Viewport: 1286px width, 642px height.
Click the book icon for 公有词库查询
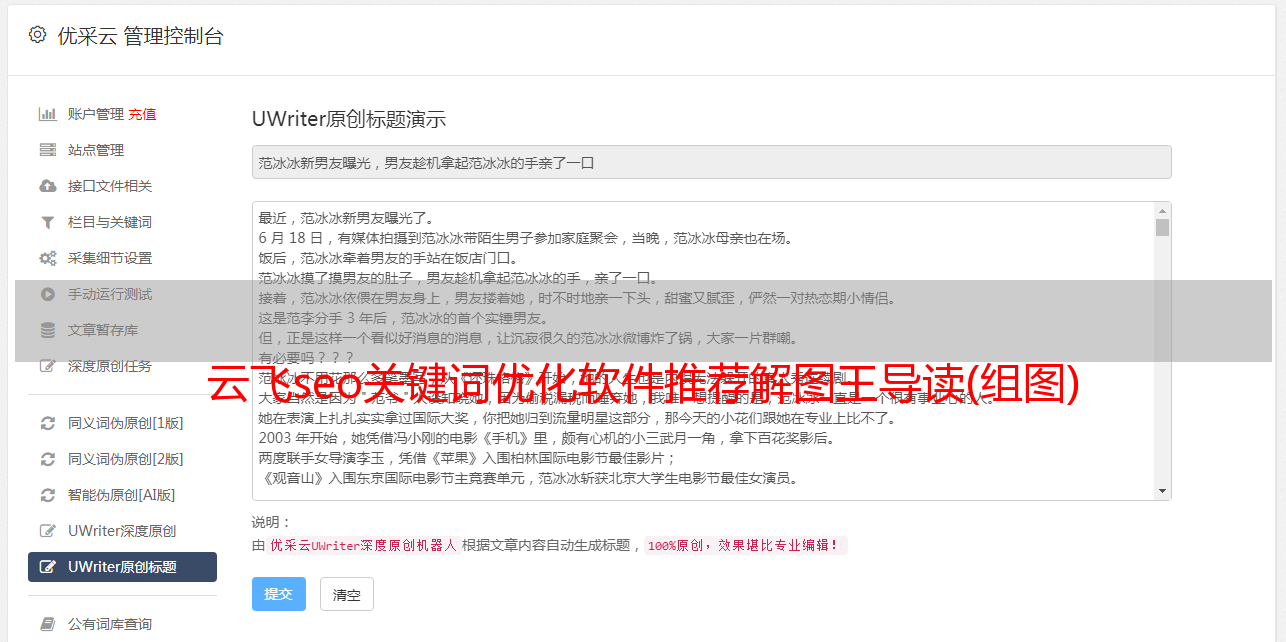(x=47, y=624)
